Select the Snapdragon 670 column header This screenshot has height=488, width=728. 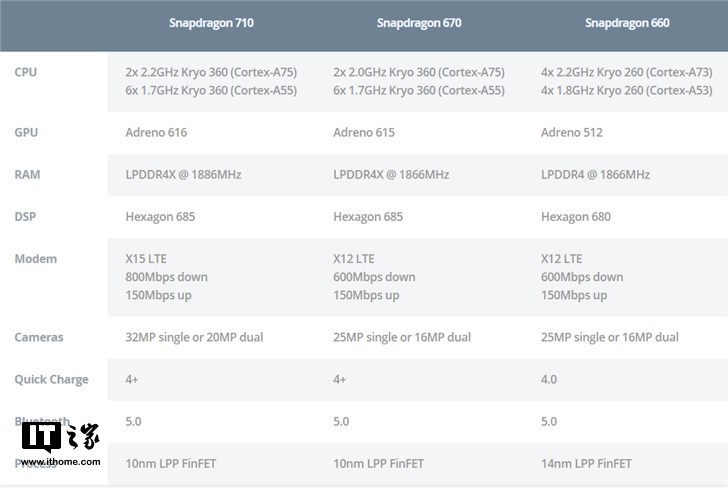pyautogui.click(x=419, y=23)
